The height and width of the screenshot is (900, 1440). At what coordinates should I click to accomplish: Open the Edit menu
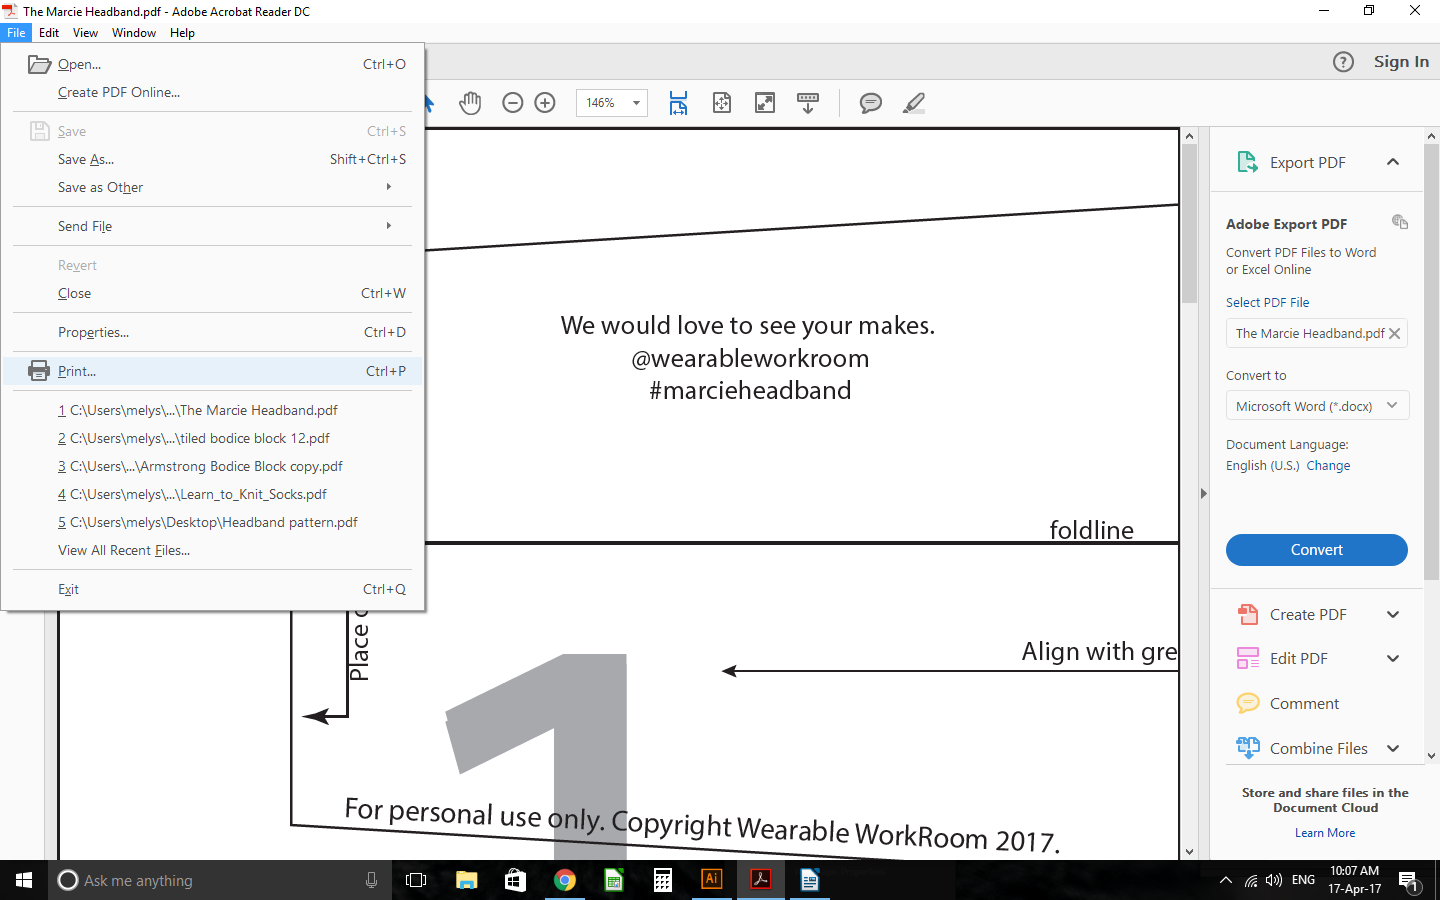tap(49, 33)
